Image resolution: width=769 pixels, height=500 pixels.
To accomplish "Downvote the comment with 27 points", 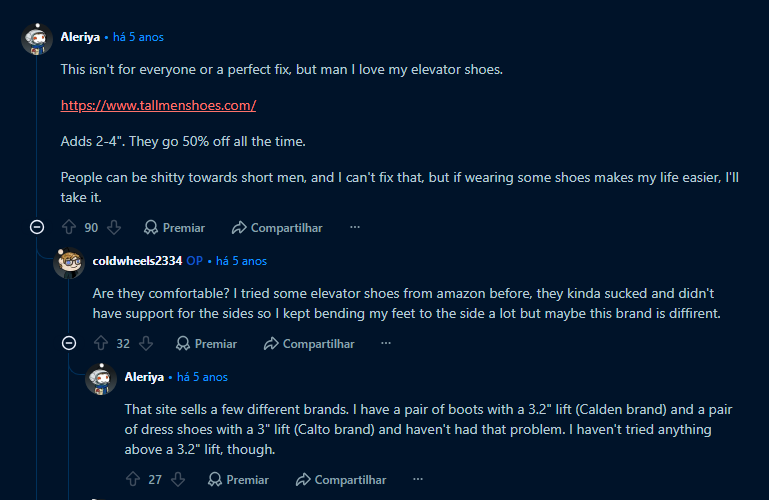I will [178, 479].
